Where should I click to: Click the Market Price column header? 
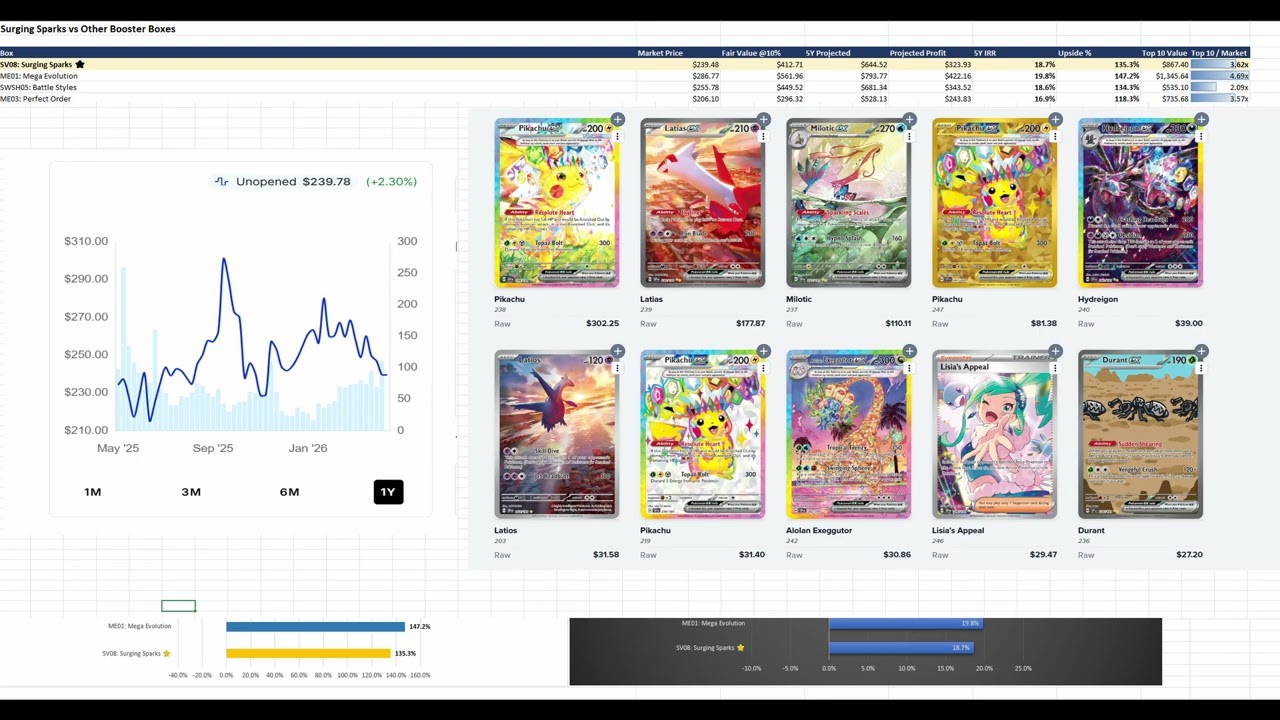click(660, 53)
